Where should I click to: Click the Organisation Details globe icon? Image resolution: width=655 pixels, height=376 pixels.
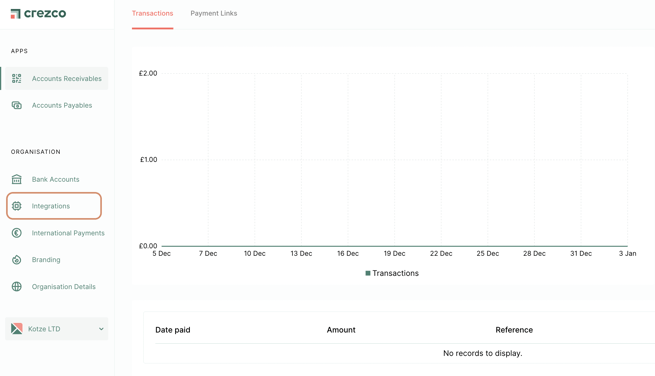17,287
